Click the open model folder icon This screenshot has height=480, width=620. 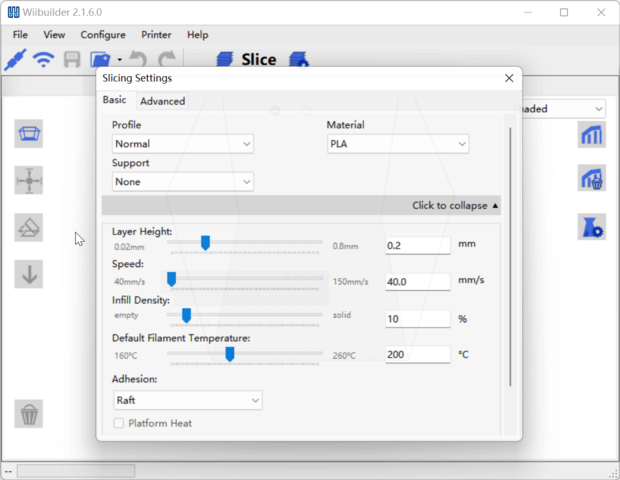tap(100, 60)
